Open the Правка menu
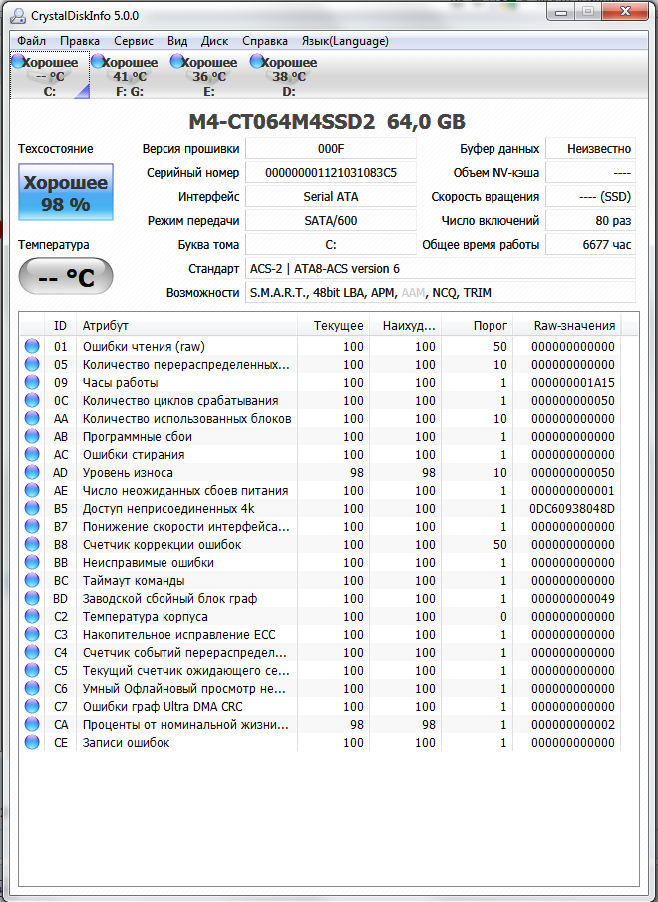The width and height of the screenshot is (658, 902). [x=80, y=41]
